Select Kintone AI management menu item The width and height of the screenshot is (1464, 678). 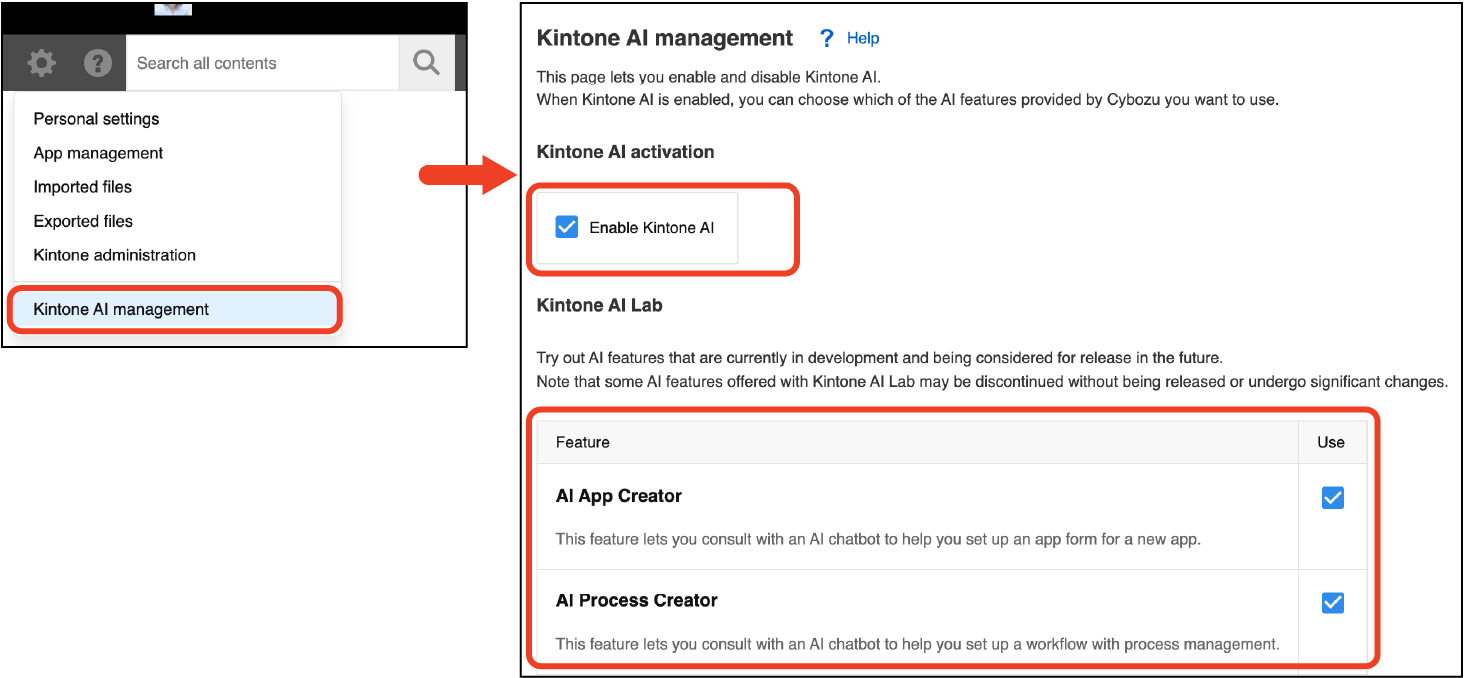click(x=121, y=309)
